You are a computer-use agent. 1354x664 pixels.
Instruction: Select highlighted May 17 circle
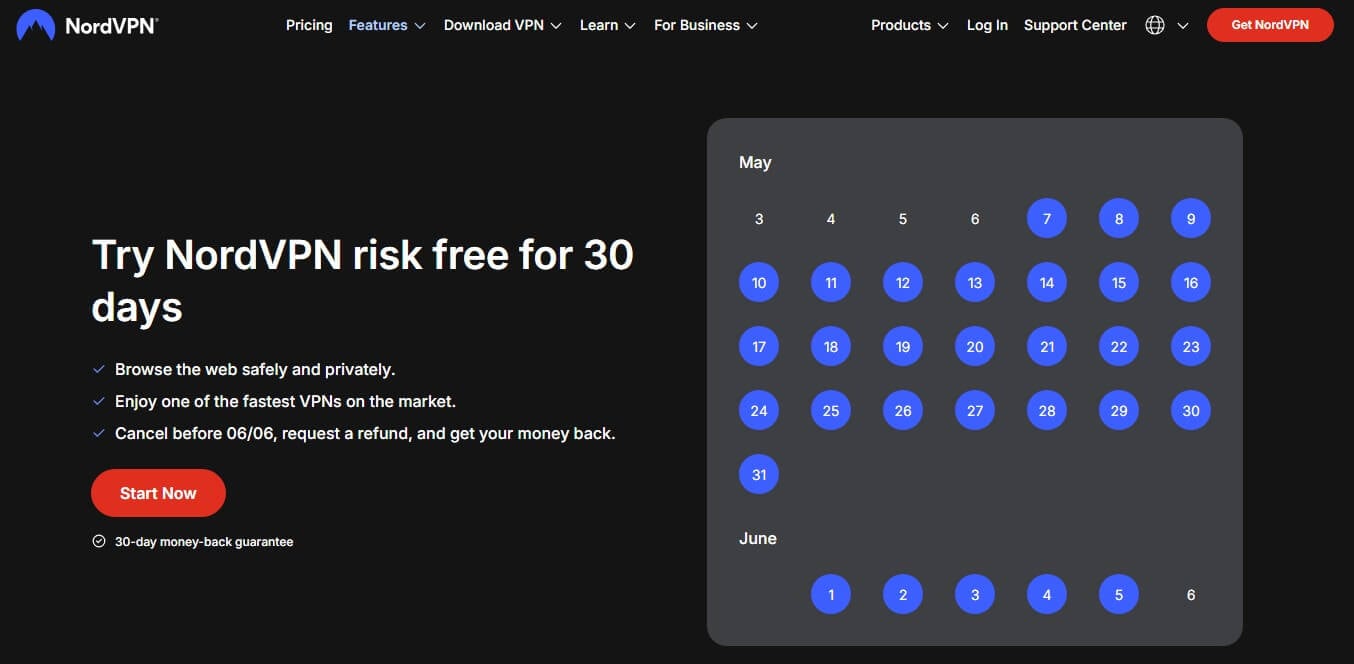point(759,346)
